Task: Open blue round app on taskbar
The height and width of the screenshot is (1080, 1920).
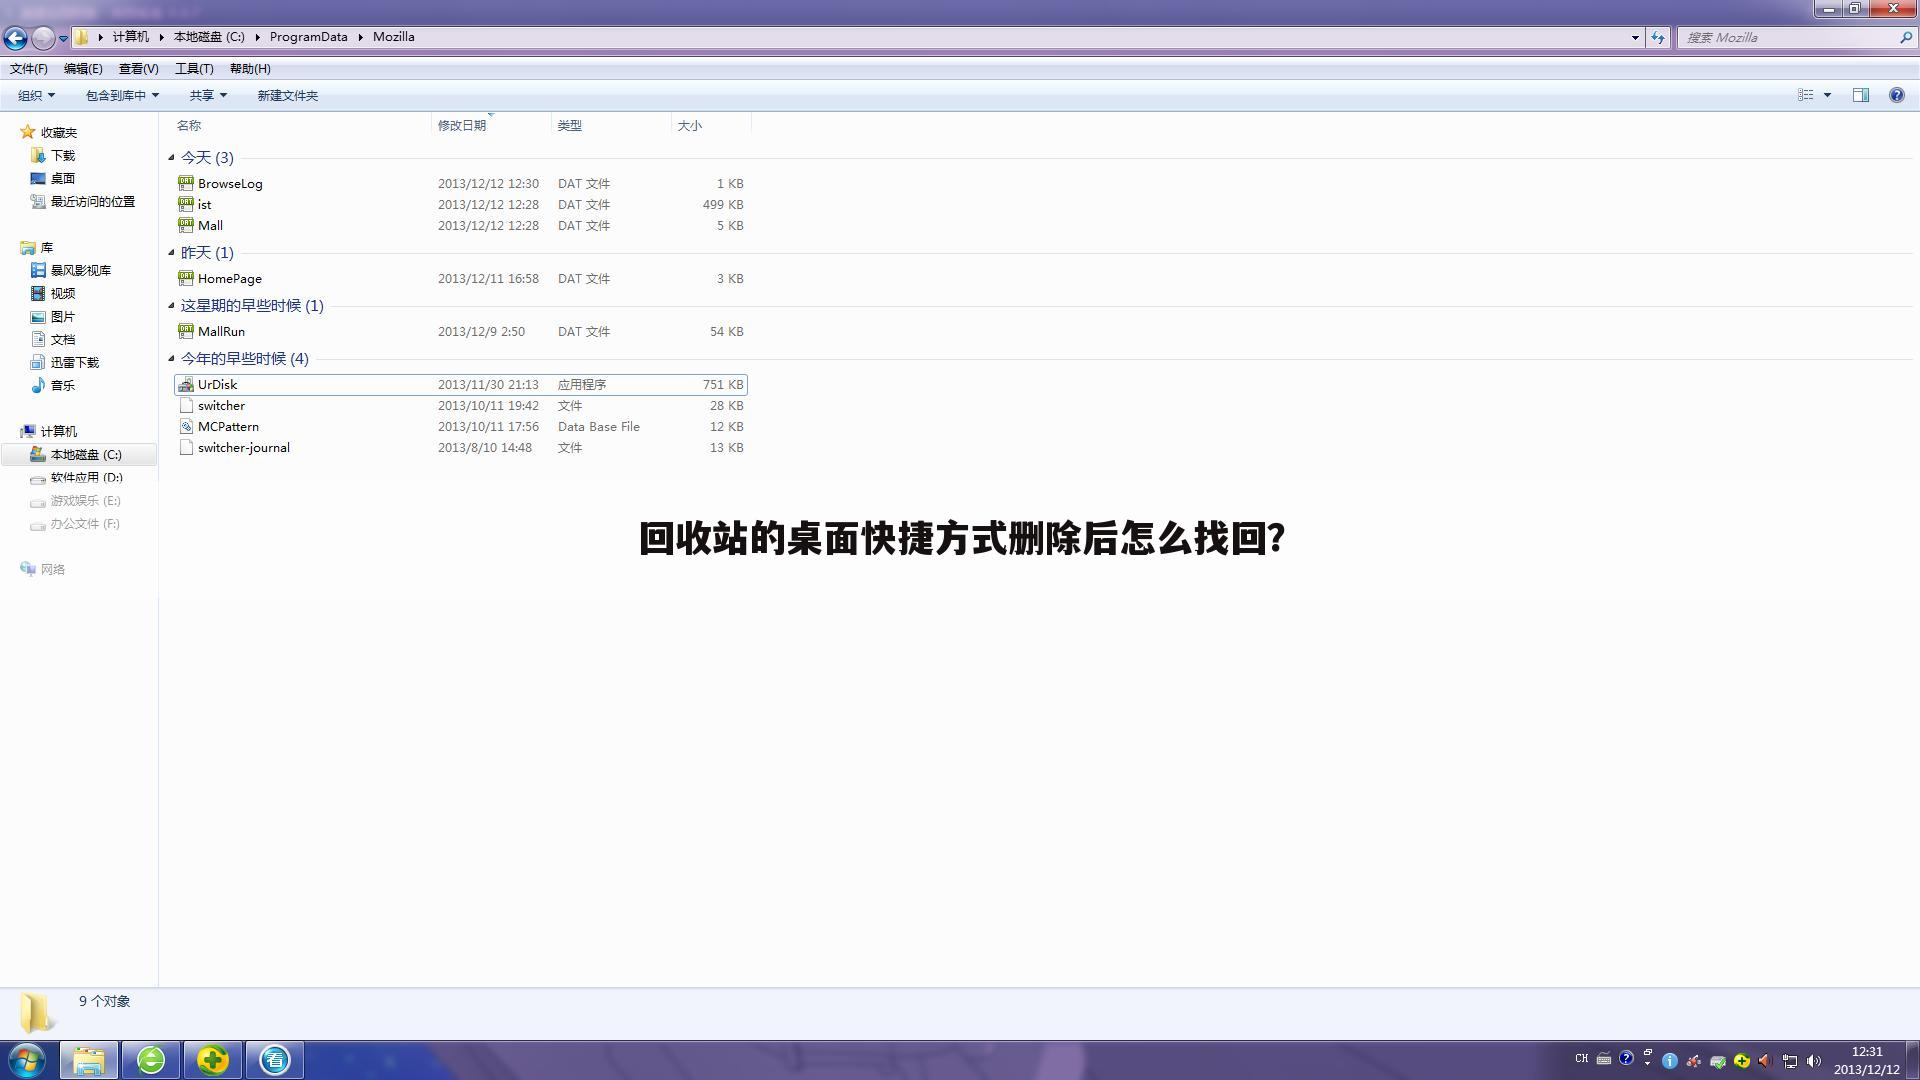Action: pos(275,1060)
